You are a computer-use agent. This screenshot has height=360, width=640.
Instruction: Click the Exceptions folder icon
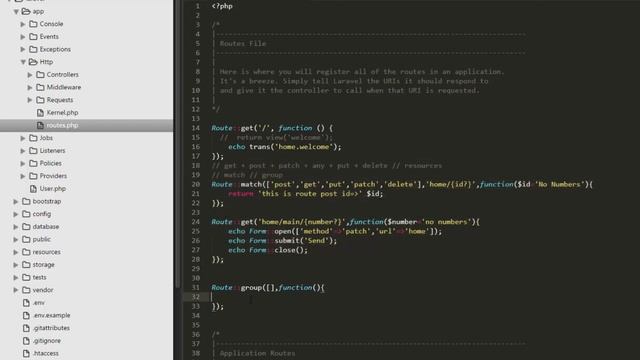[x=33, y=49]
